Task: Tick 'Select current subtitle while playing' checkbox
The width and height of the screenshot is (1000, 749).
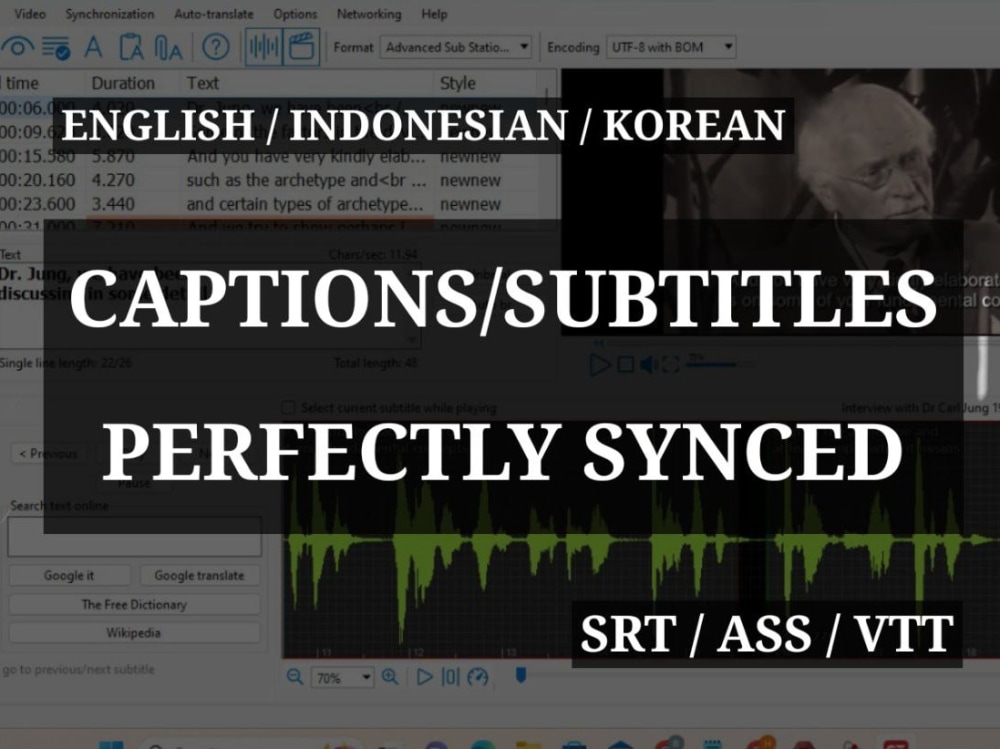Action: [x=288, y=408]
